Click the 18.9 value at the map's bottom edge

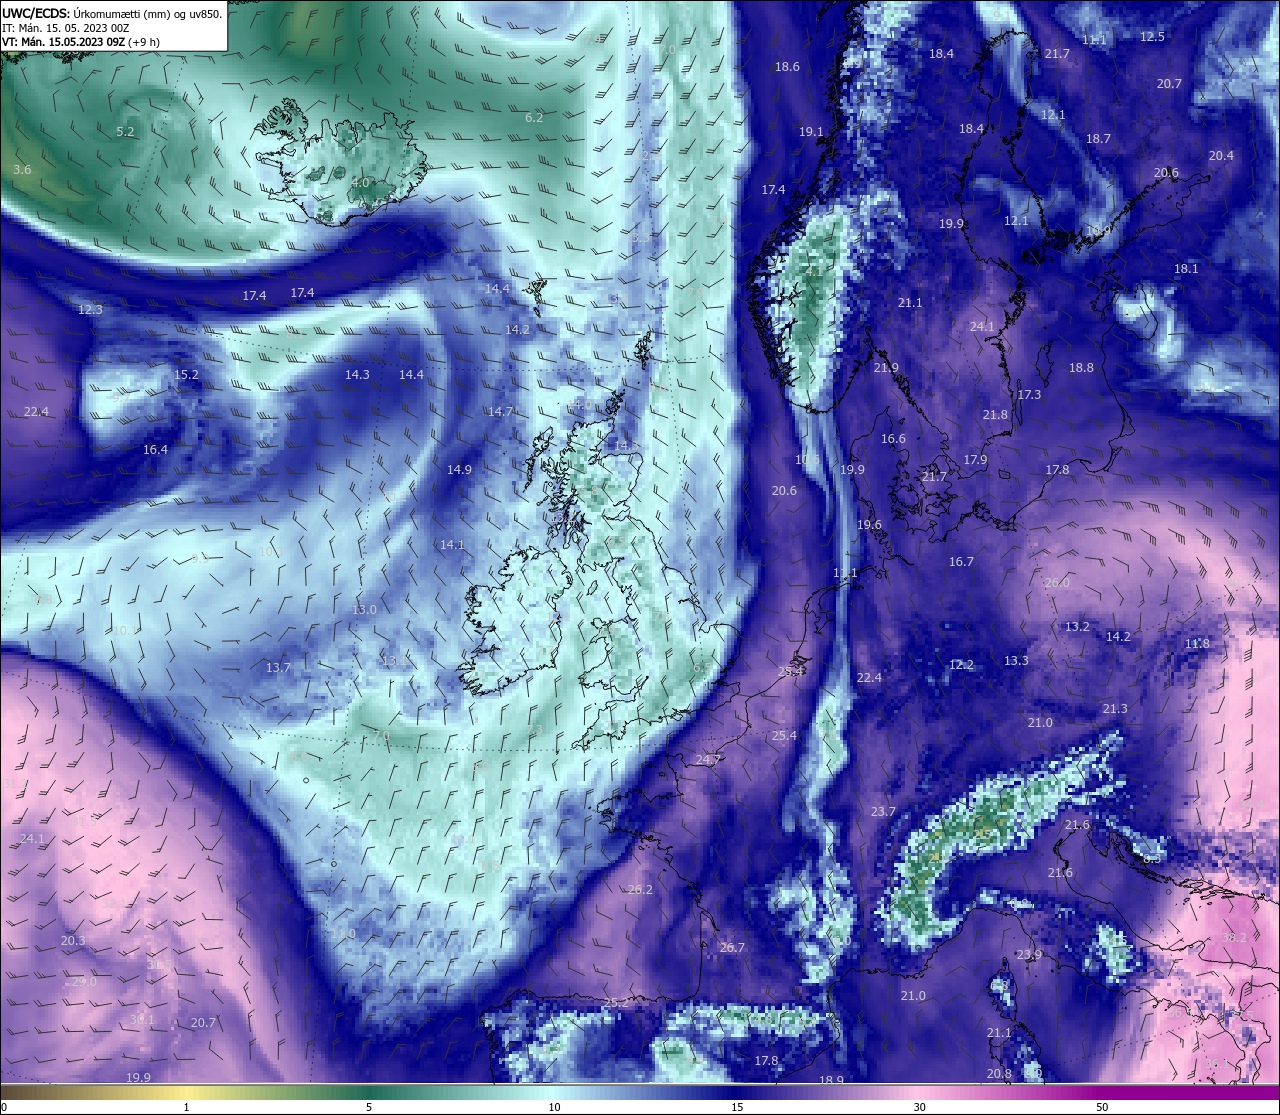(x=831, y=1081)
